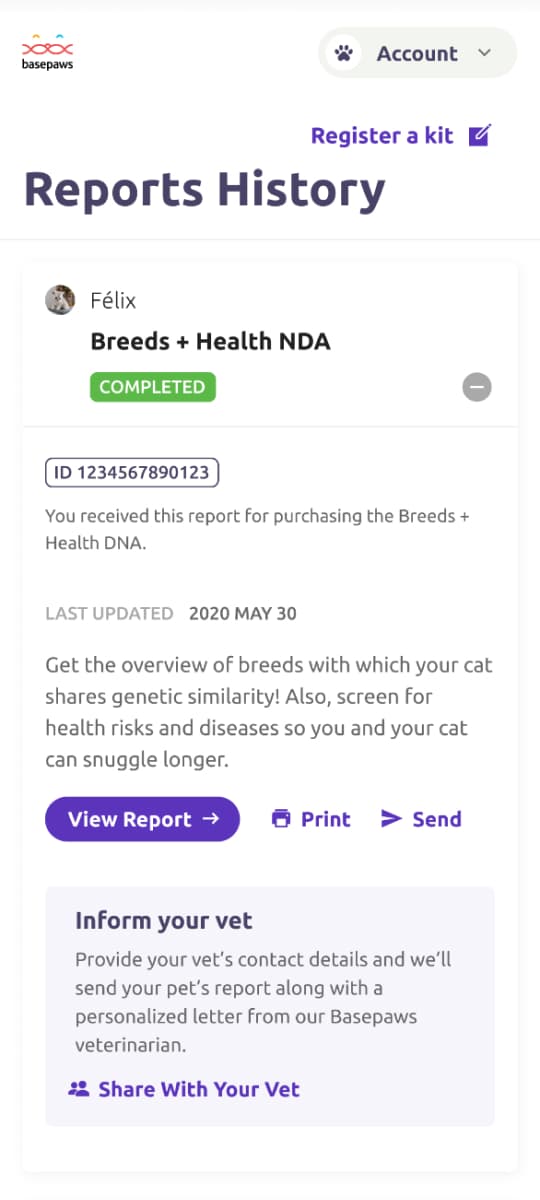Click the basepaws logo

48,54
